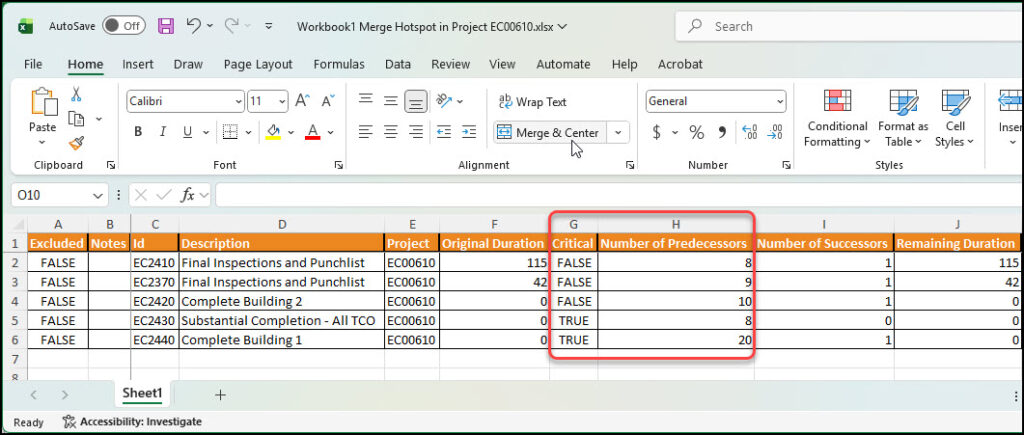Open Font dialog launcher
The height and width of the screenshot is (435, 1024).
pyautogui.click(x=338, y=165)
